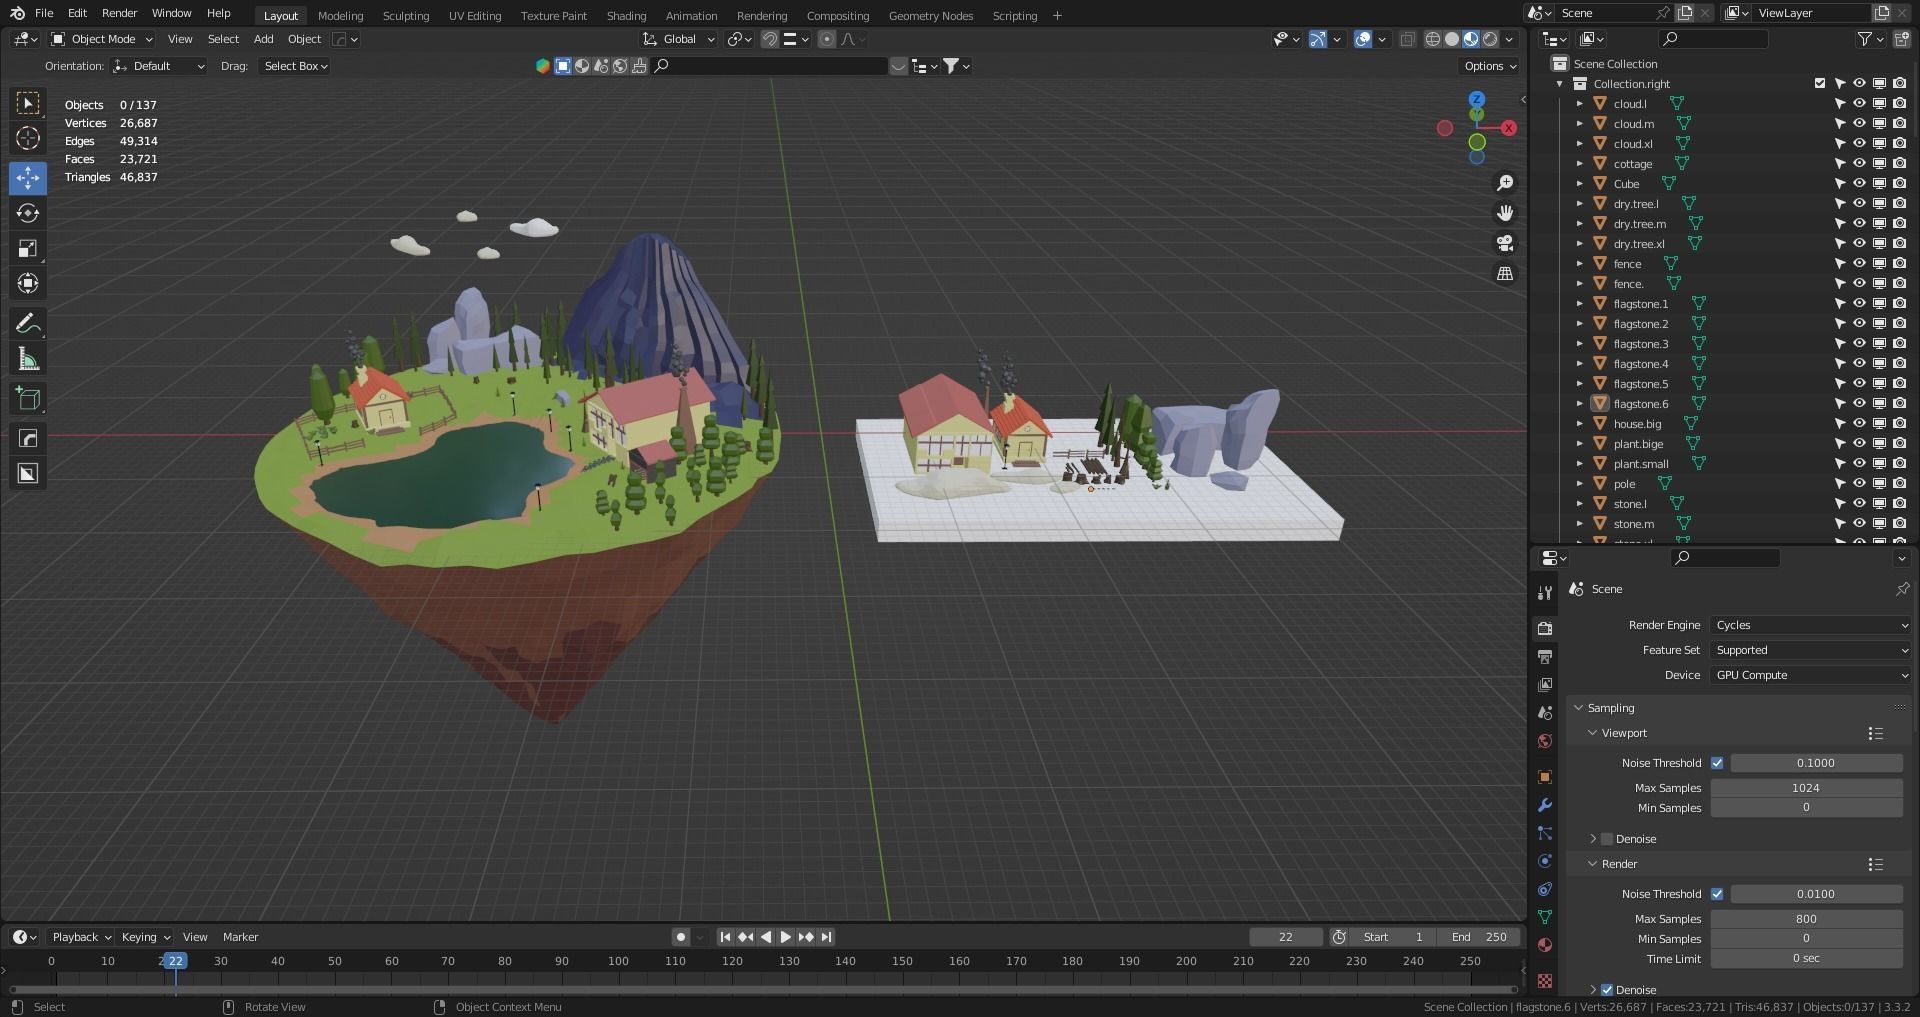This screenshot has height=1017, width=1920.
Task: Toggle X-ray mode
Action: [1407, 39]
